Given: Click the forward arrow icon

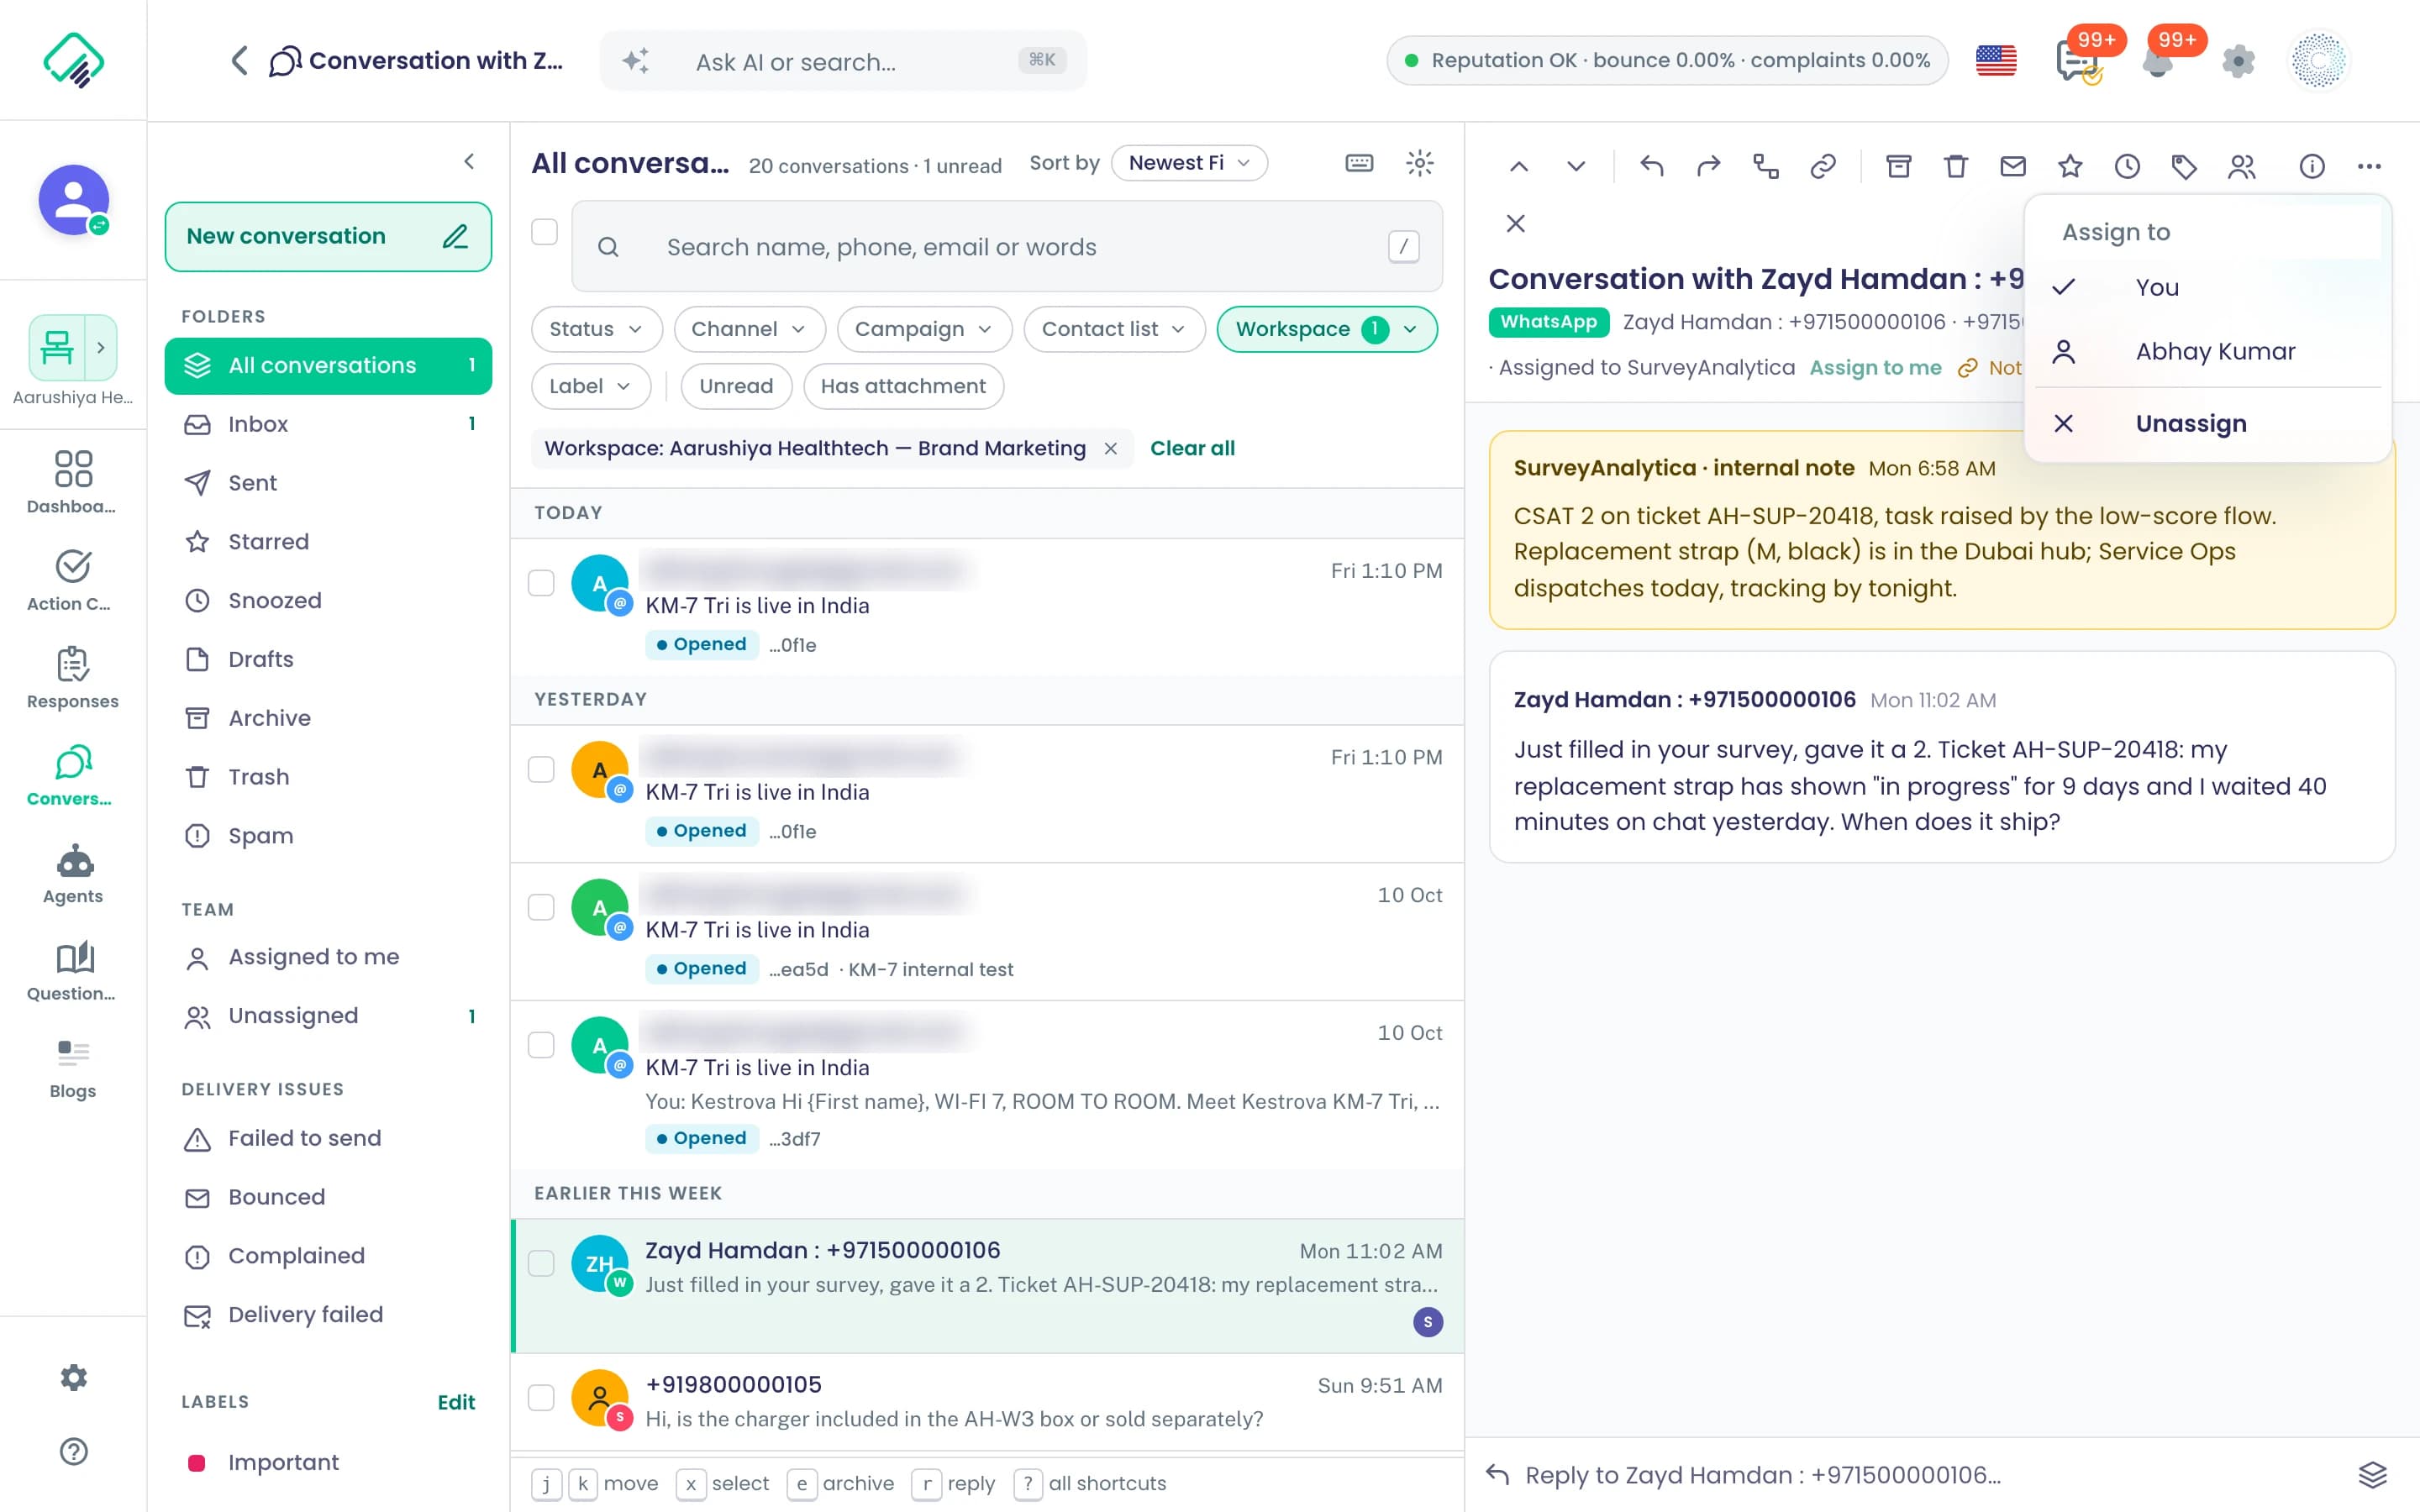Looking at the screenshot, I should tap(1709, 166).
